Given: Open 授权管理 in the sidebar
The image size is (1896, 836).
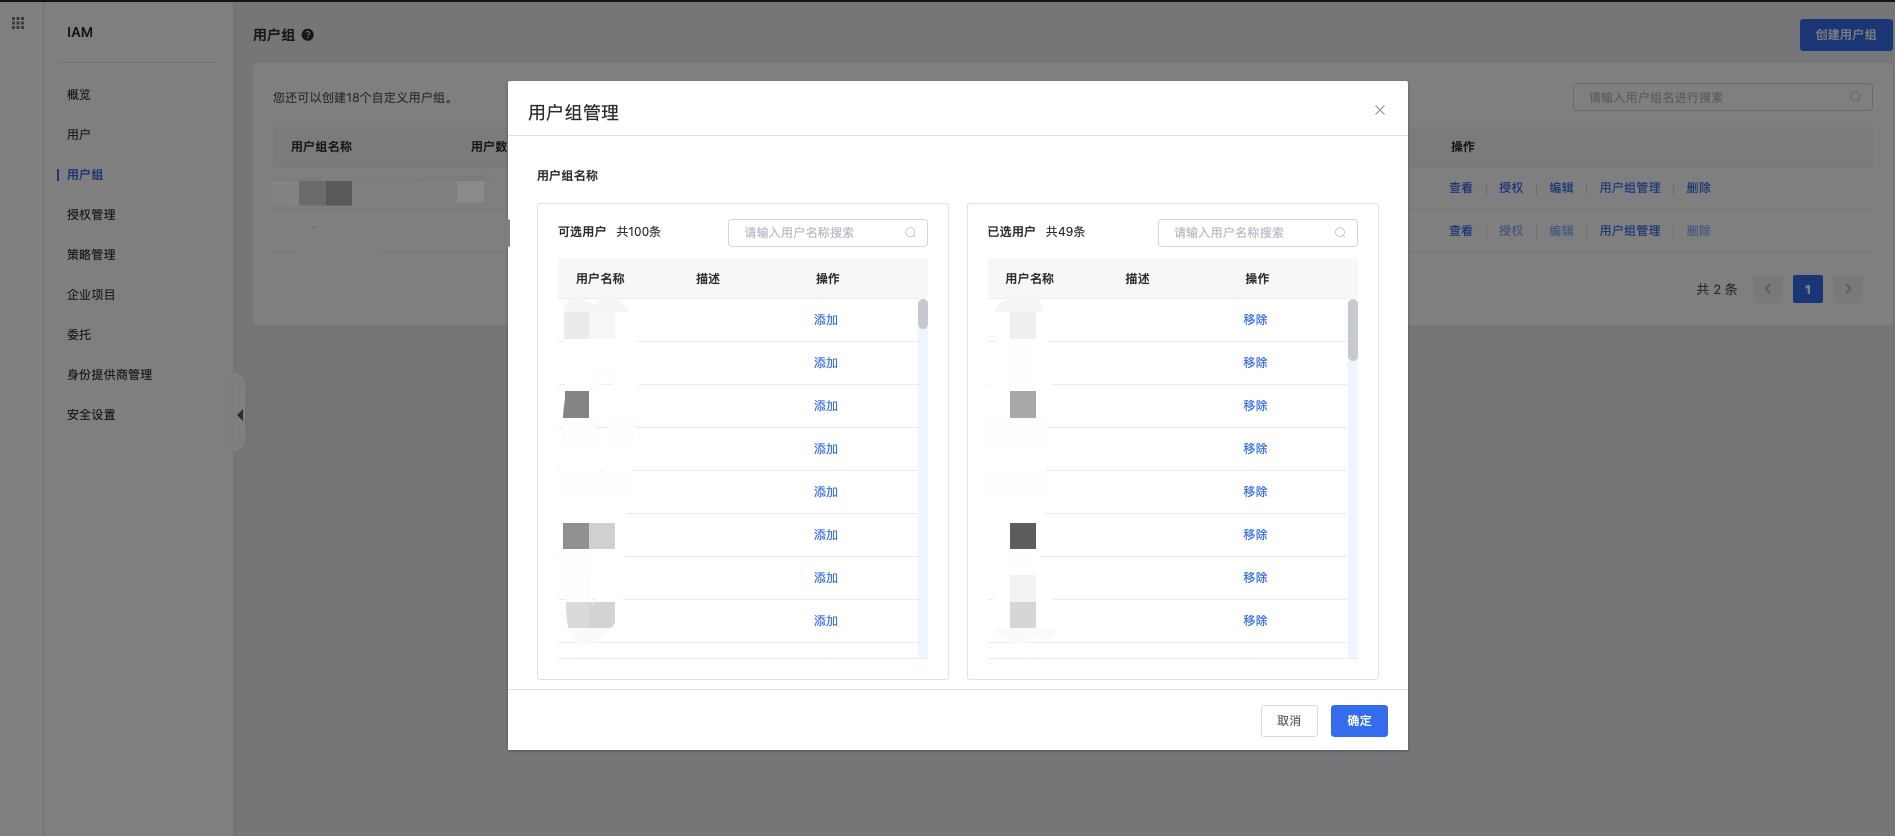Looking at the screenshot, I should click(x=91, y=215).
